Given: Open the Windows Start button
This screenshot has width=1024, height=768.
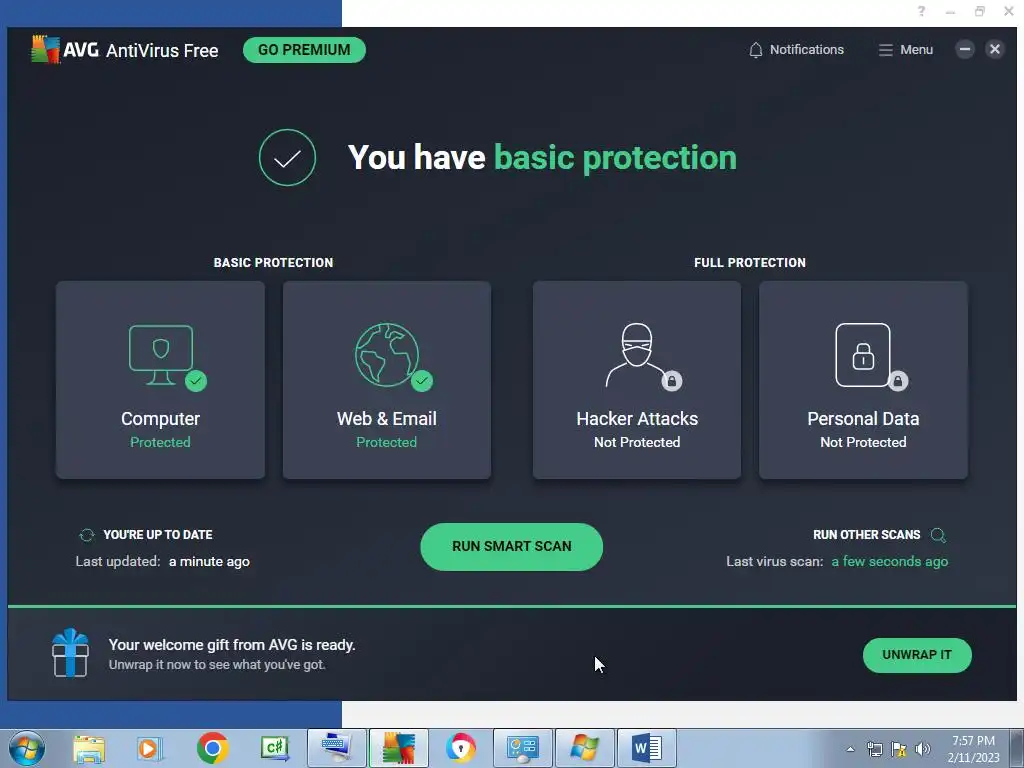Looking at the screenshot, I should point(27,748).
